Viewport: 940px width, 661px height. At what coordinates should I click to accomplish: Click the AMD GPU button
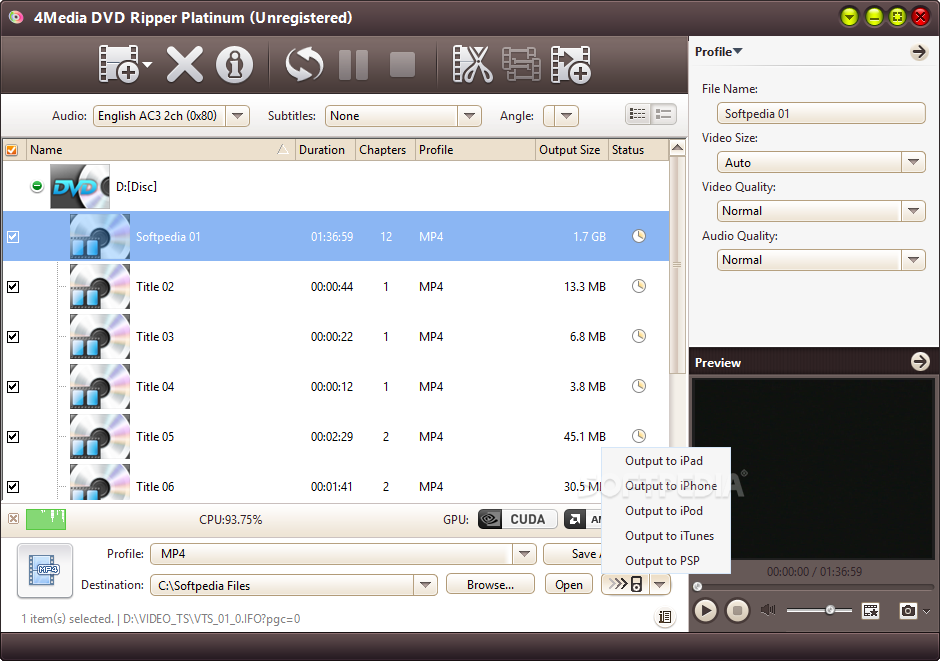[x=583, y=519]
